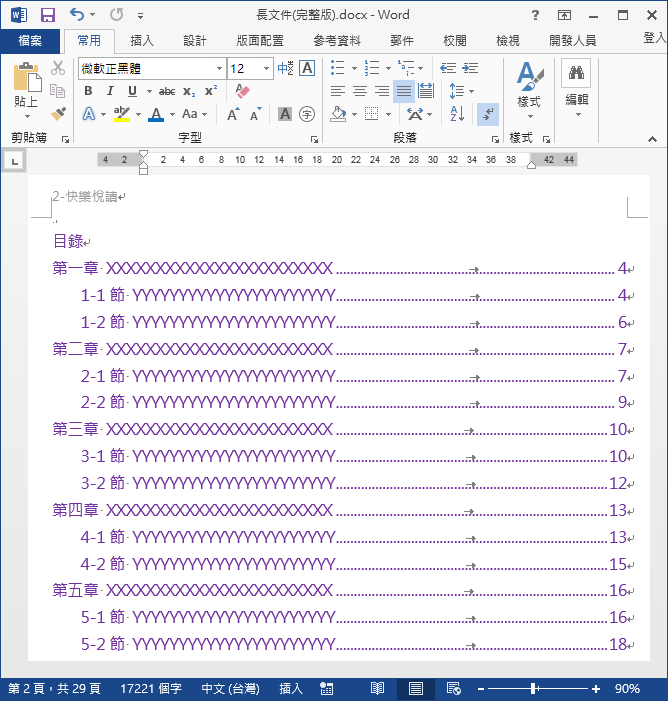Toggle strikethrough formatting
668x701 pixels.
(167, 91)
